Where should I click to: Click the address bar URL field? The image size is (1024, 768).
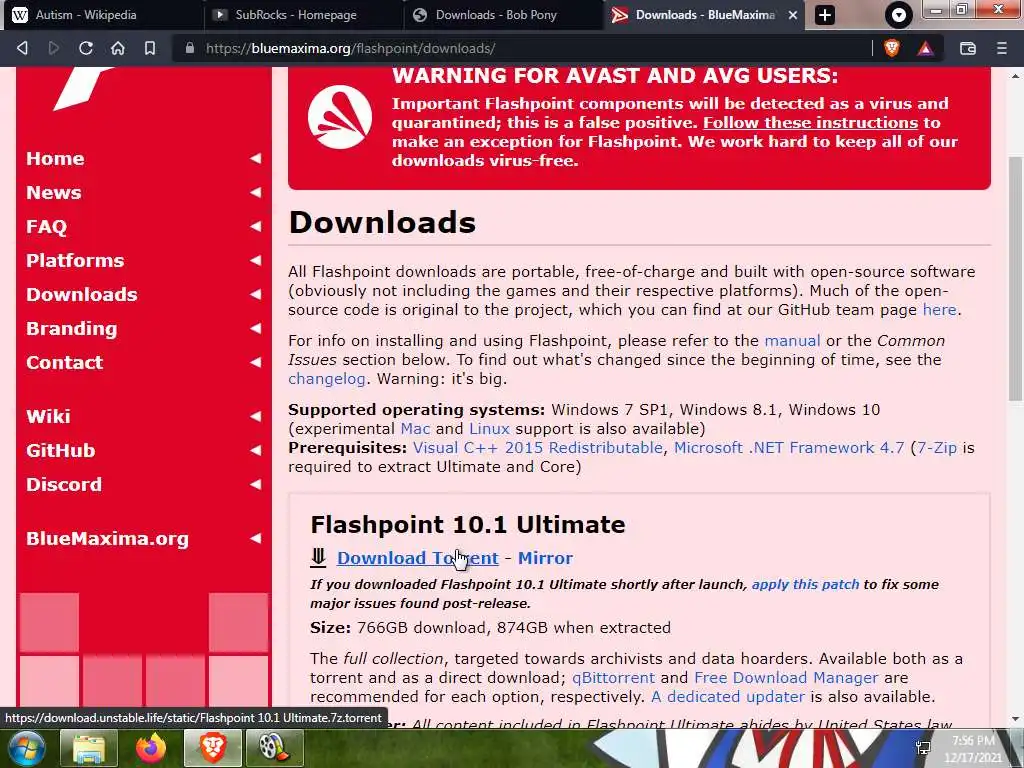click(522, 48)
